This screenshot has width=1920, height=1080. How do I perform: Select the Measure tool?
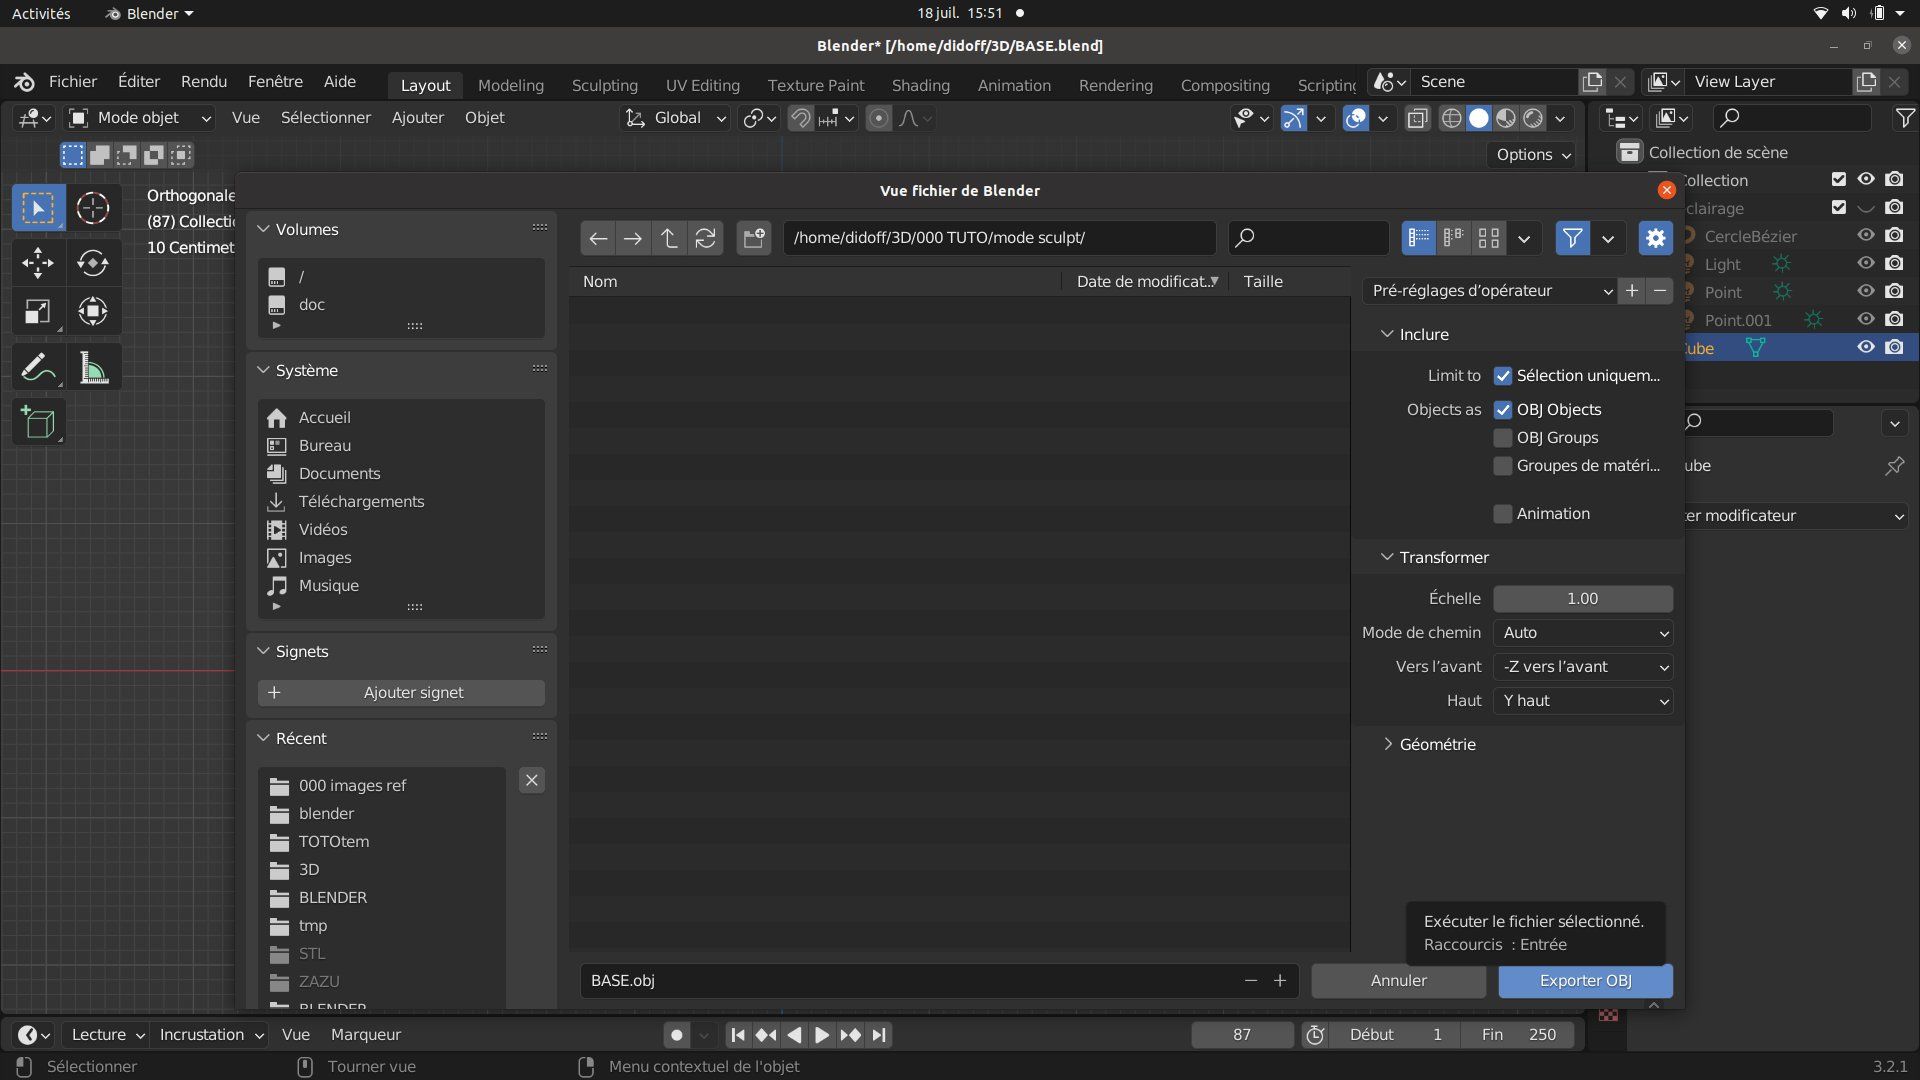pos(93,368)
